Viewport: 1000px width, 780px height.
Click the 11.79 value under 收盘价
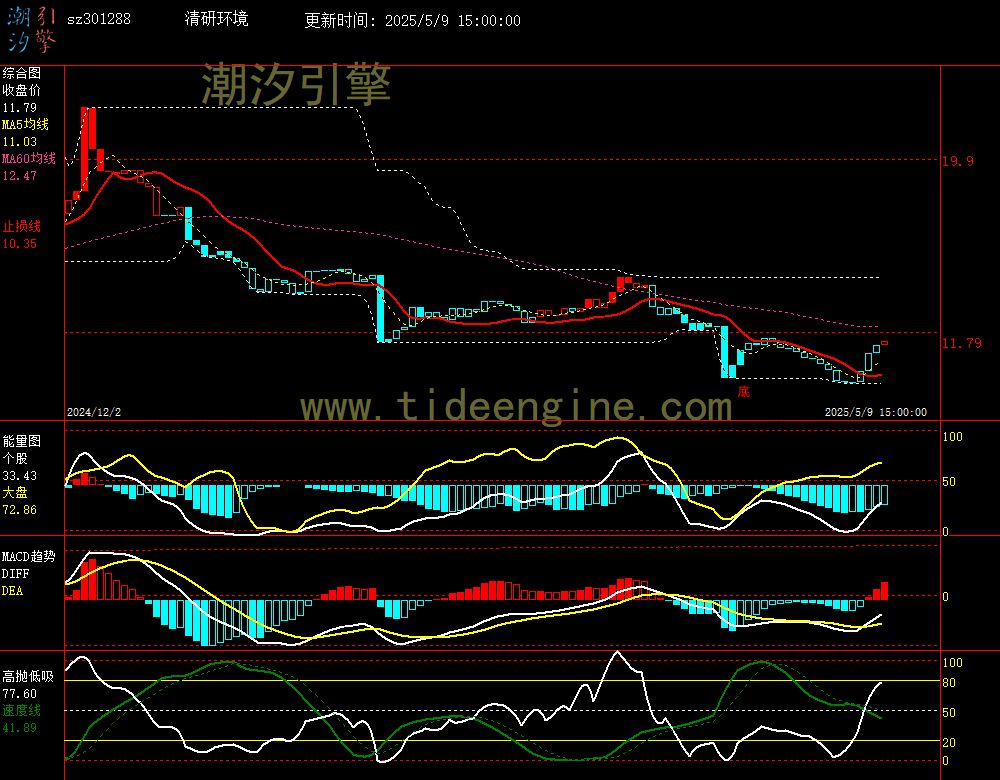pos(20,108)
